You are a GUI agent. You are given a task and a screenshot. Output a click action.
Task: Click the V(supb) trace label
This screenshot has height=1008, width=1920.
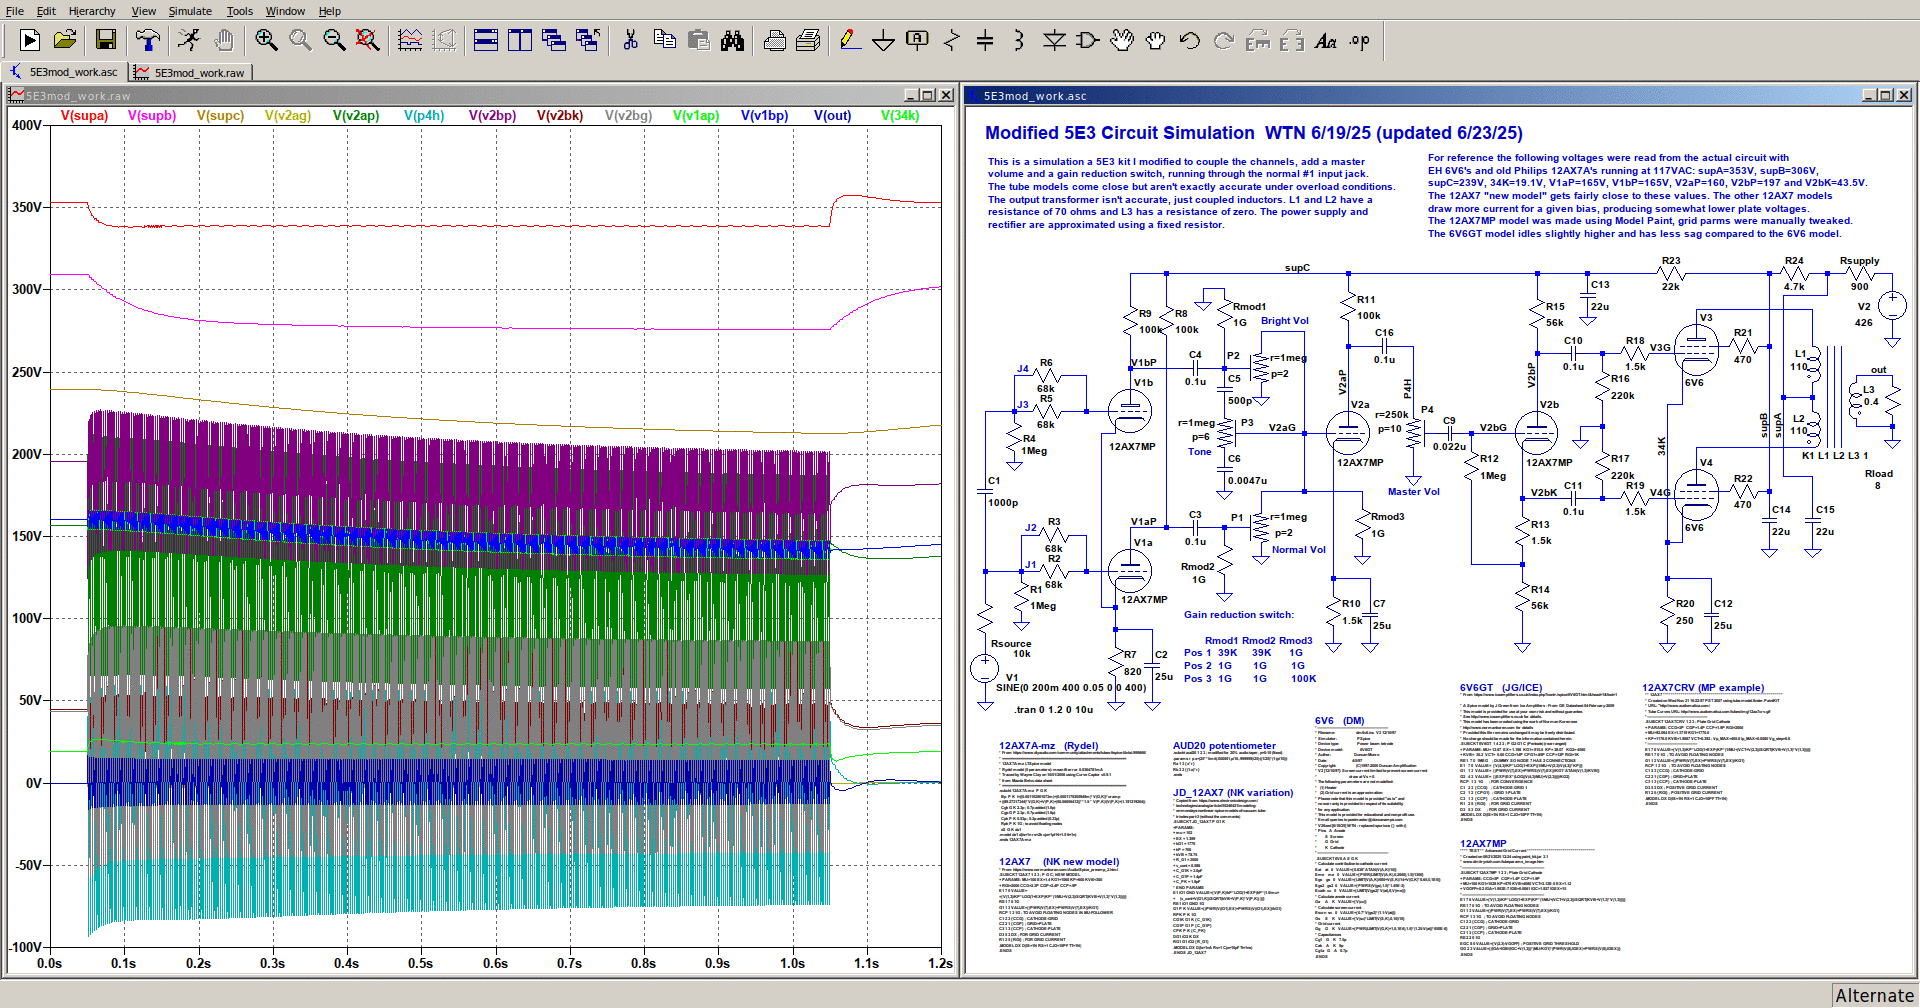(152, 115)
